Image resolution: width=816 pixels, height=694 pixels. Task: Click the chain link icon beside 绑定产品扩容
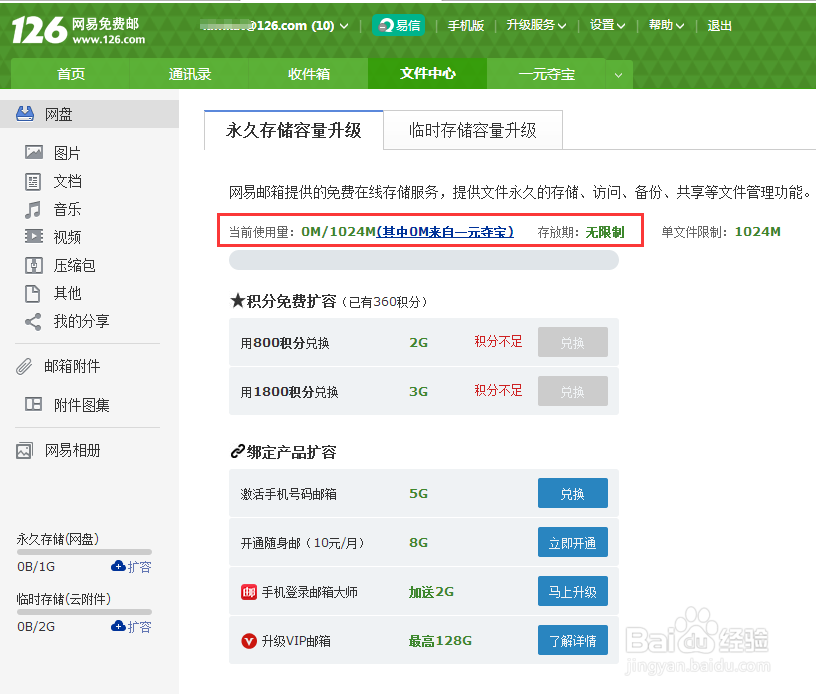(x=237, y=451)
